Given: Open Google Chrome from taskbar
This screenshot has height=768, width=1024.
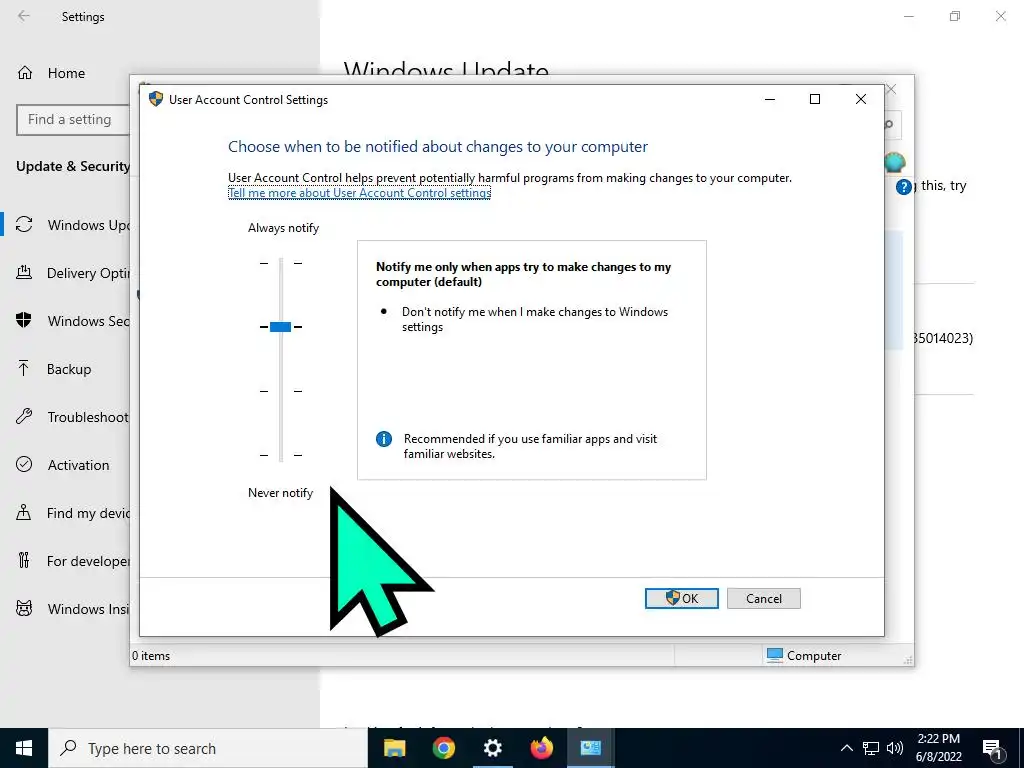Looking at the screenshot, I should coord(443,748).
